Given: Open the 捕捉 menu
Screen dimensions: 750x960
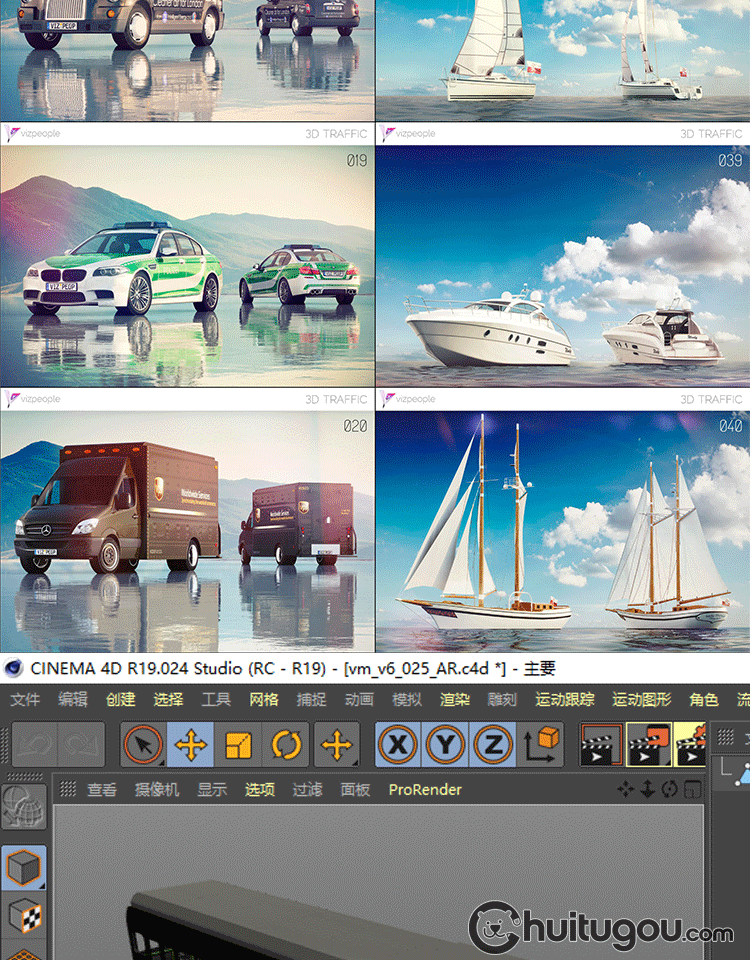Looking at the screenshot, I should (312, 699).
